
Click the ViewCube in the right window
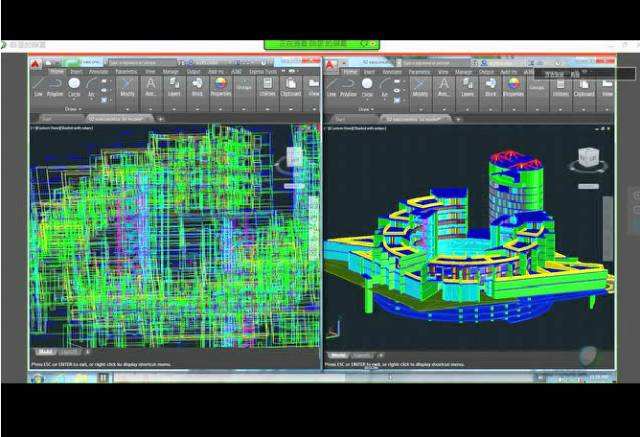click(x=588, y=157)
